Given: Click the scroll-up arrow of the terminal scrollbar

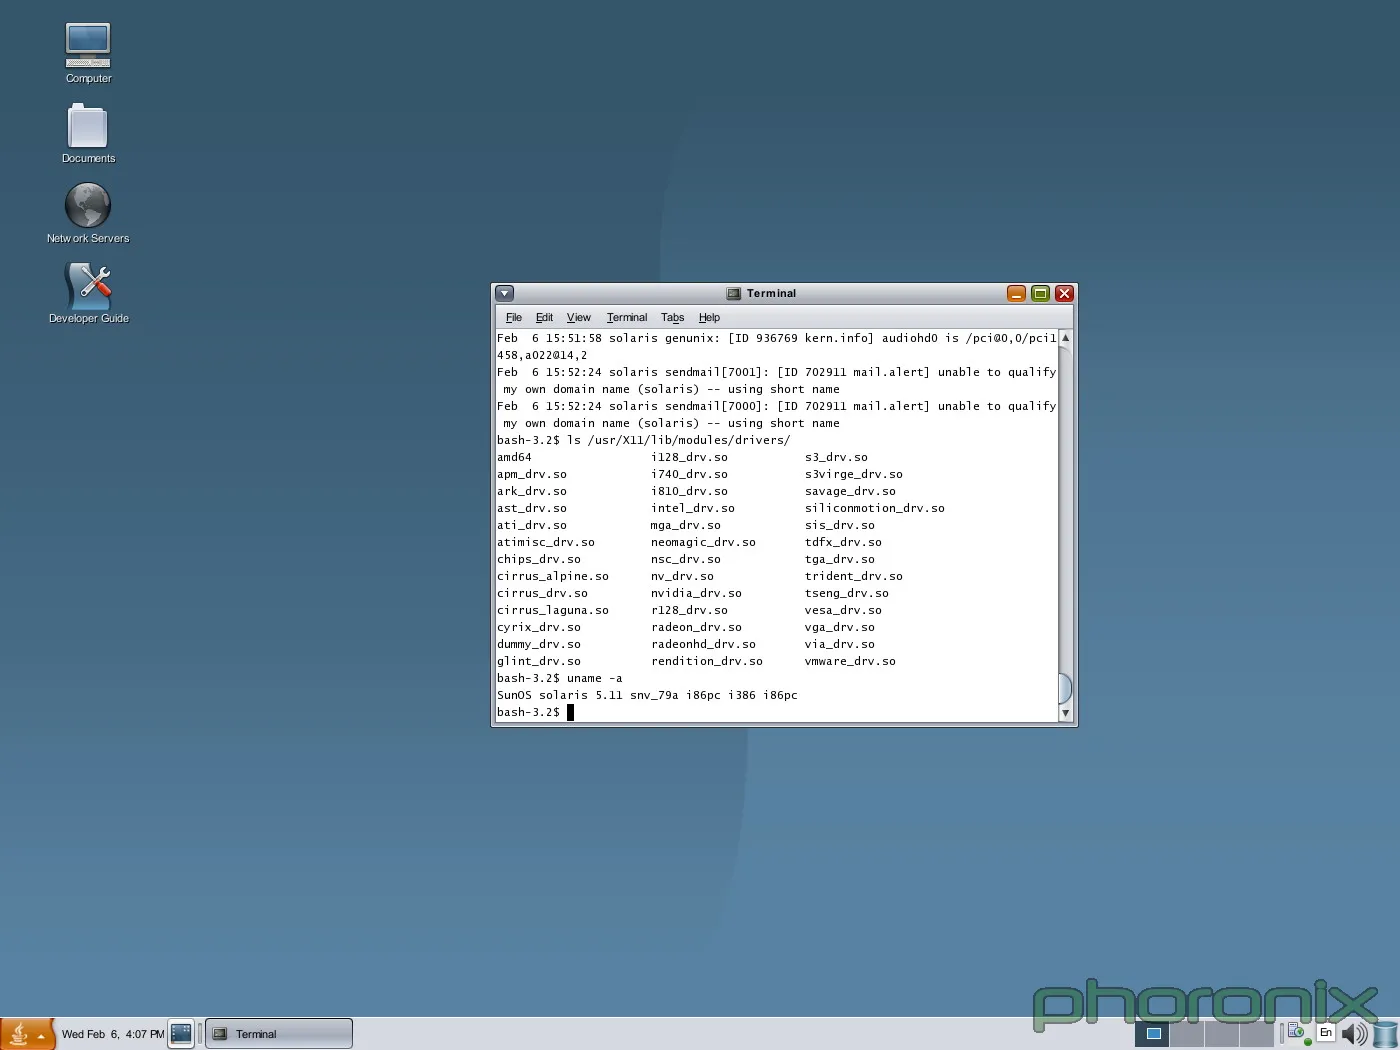Looking at the screenshot, I should [1066, 338].
